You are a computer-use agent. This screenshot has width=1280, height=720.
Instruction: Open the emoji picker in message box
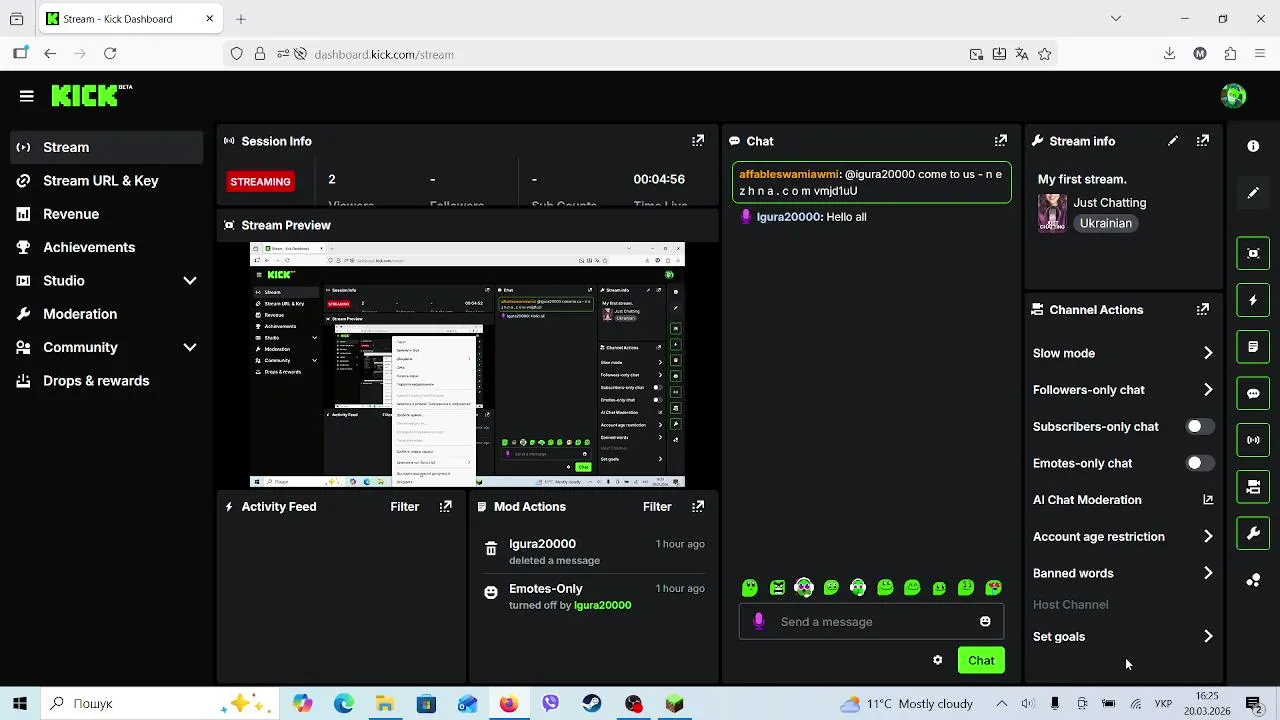985,622
